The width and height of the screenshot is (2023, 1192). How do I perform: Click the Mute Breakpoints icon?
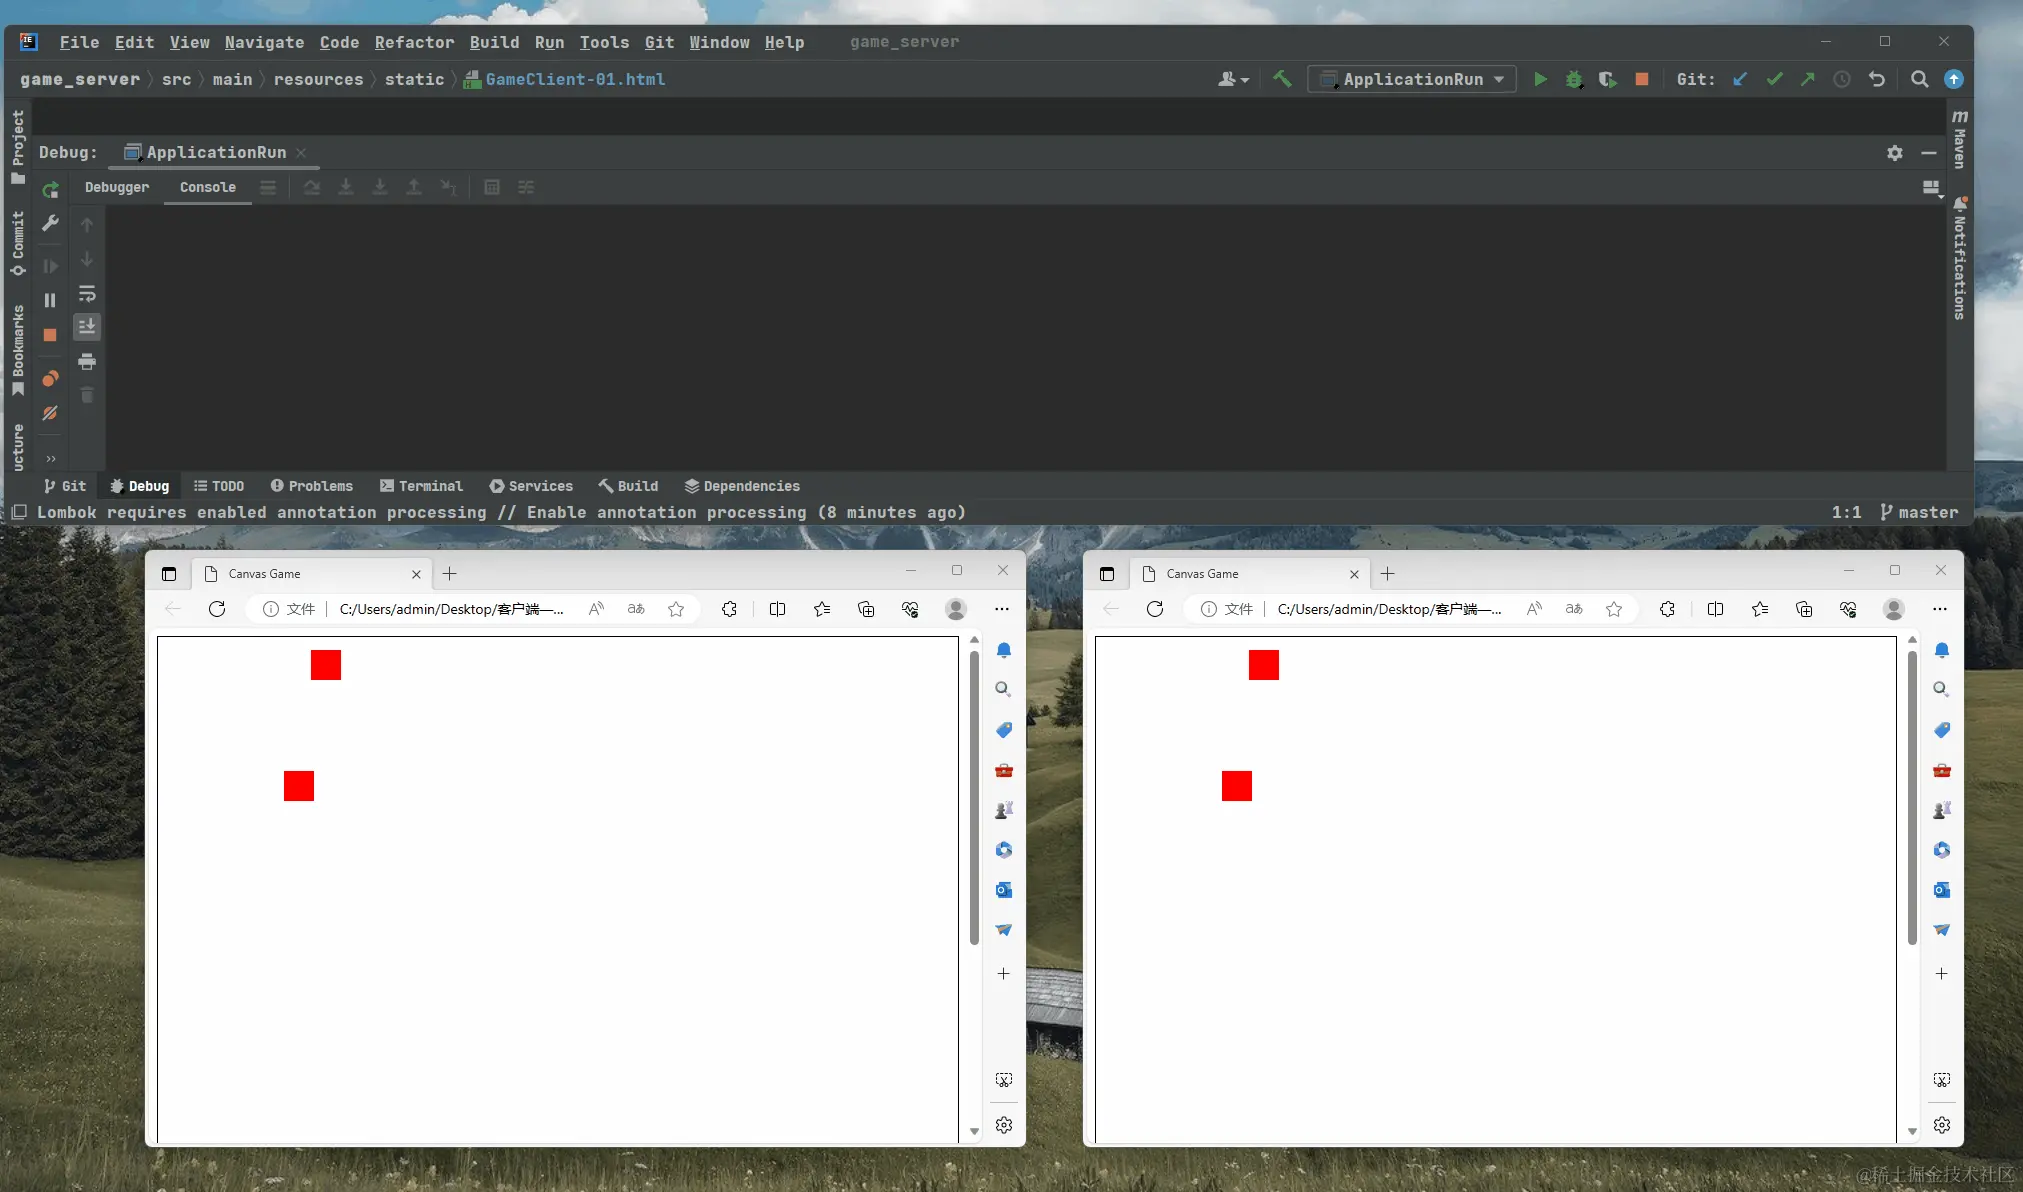50,414
